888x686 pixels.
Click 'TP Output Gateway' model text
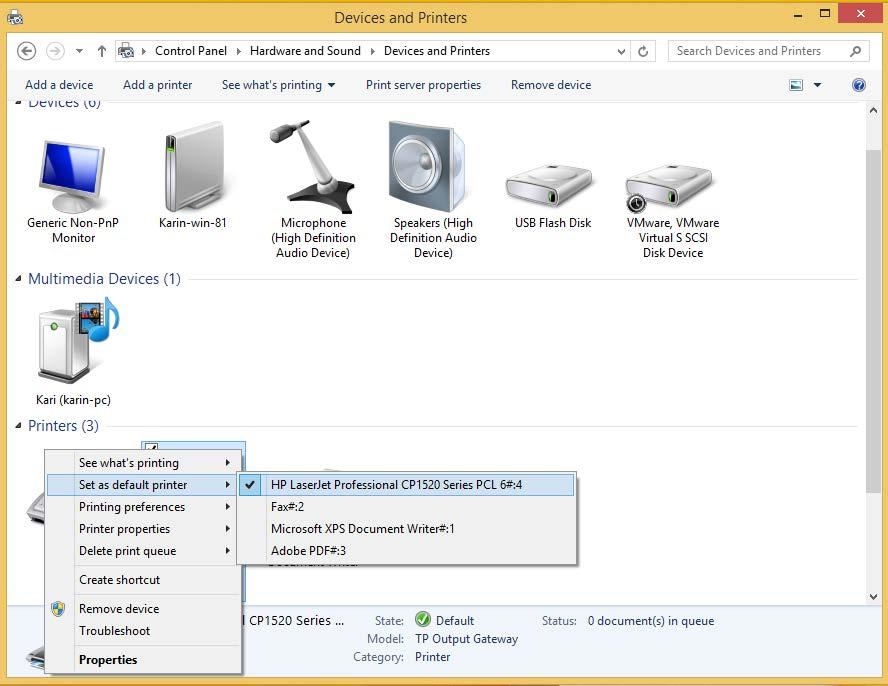tap(466, 639)
